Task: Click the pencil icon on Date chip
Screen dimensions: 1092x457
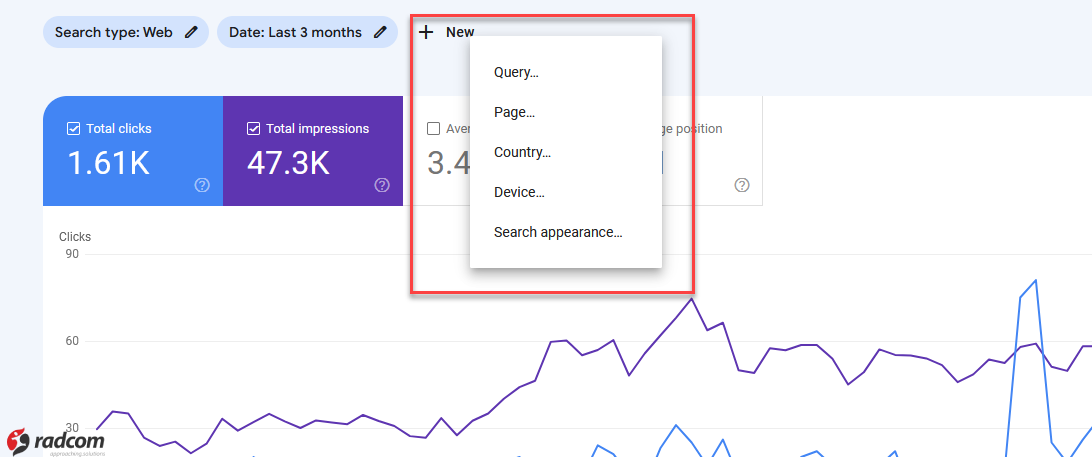Action: 380,32
